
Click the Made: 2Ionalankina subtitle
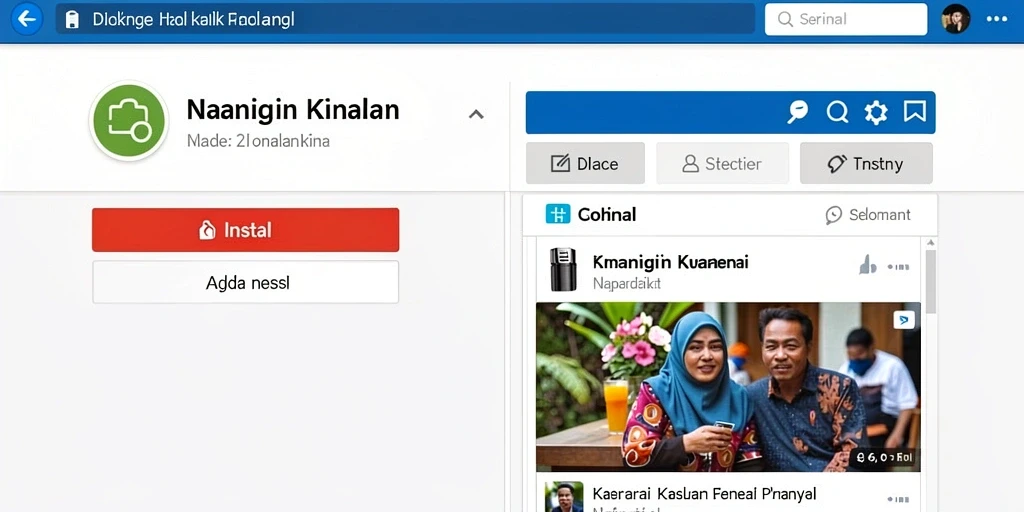(258, 140)
